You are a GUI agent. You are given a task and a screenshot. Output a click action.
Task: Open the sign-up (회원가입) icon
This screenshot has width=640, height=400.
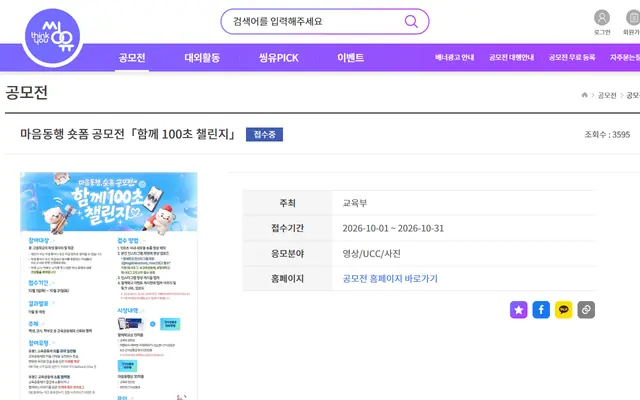click(x=633, y=18)
